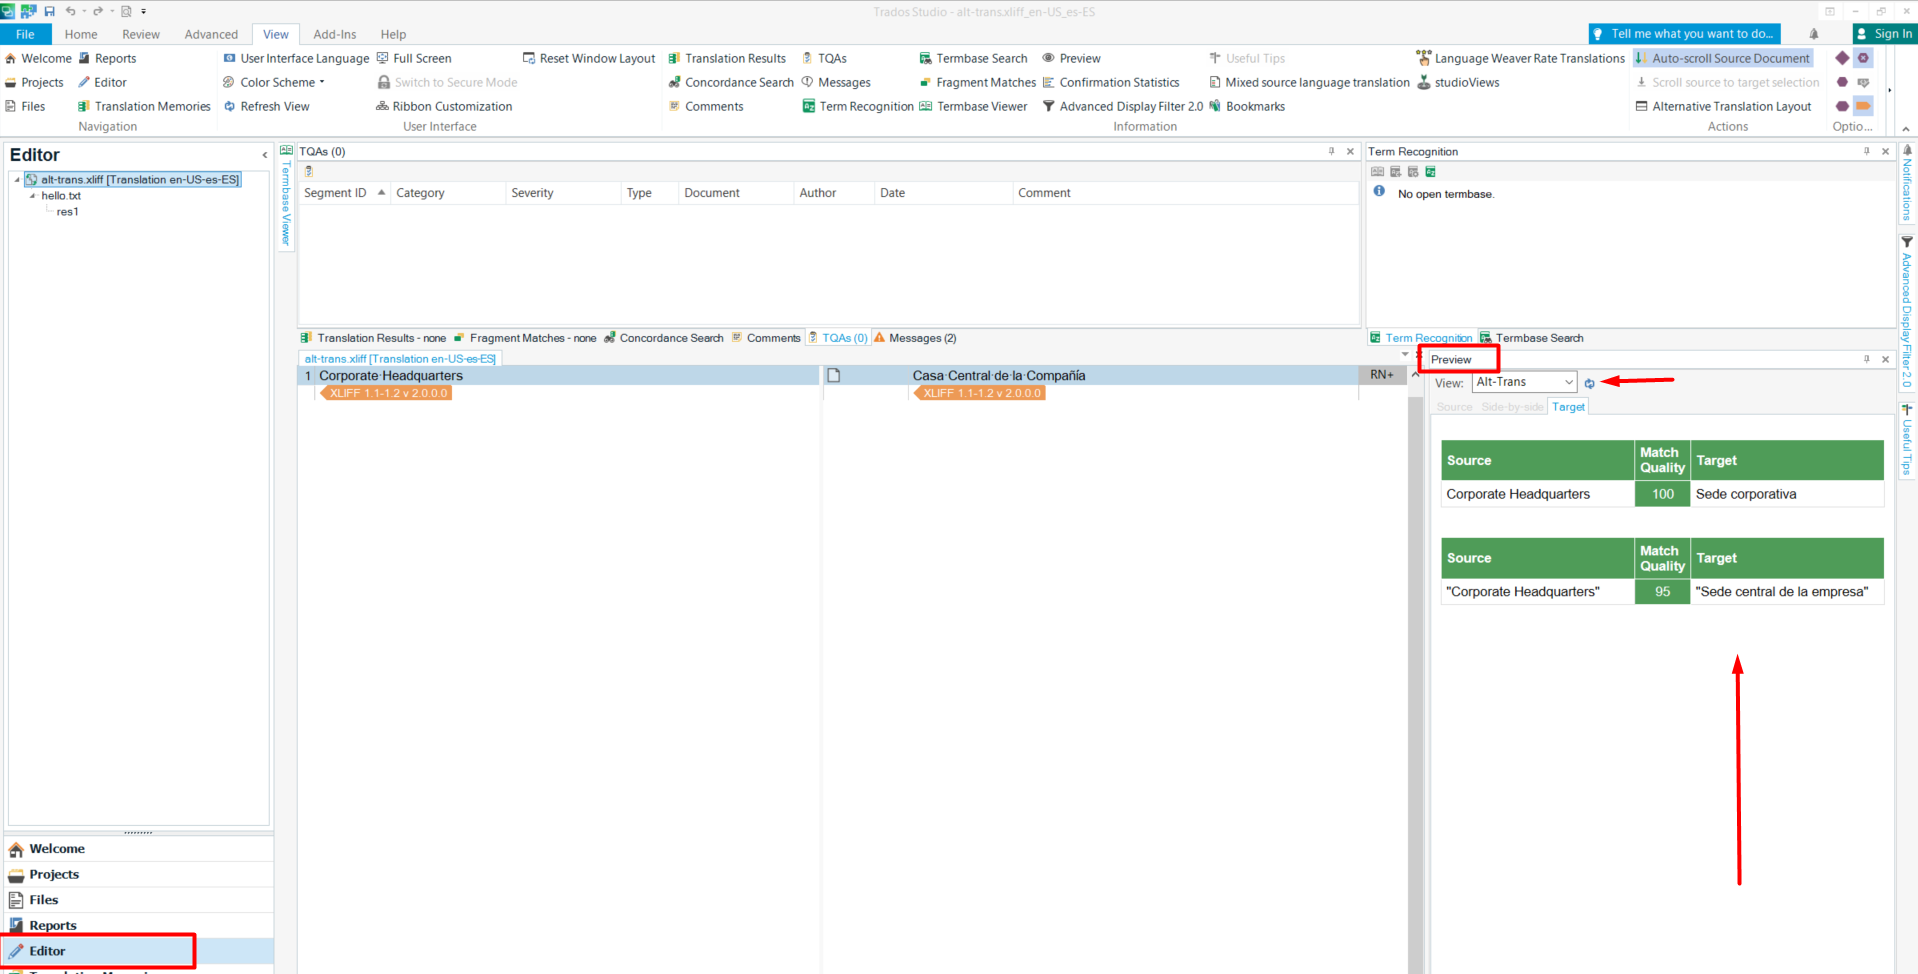Open the File menu
Viewport: 1918px width, 974px height.
(25, 34)
